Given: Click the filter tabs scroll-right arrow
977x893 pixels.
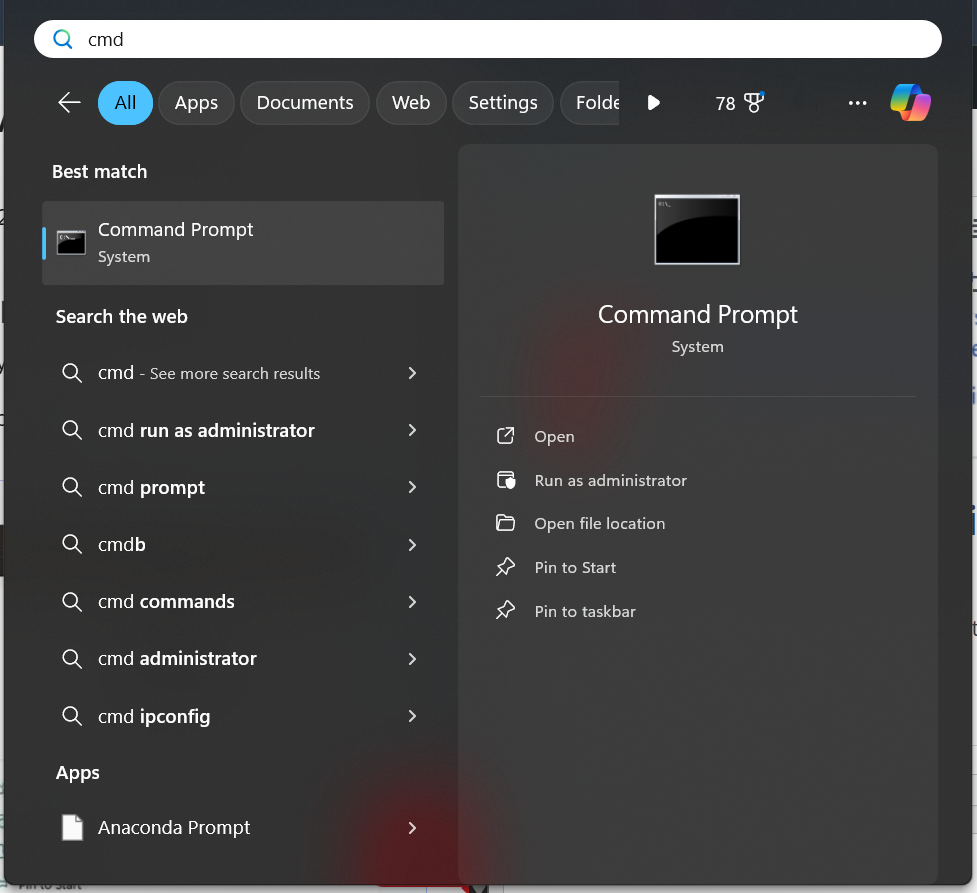Looking at the screenshot, I should (x=653, y=103).
